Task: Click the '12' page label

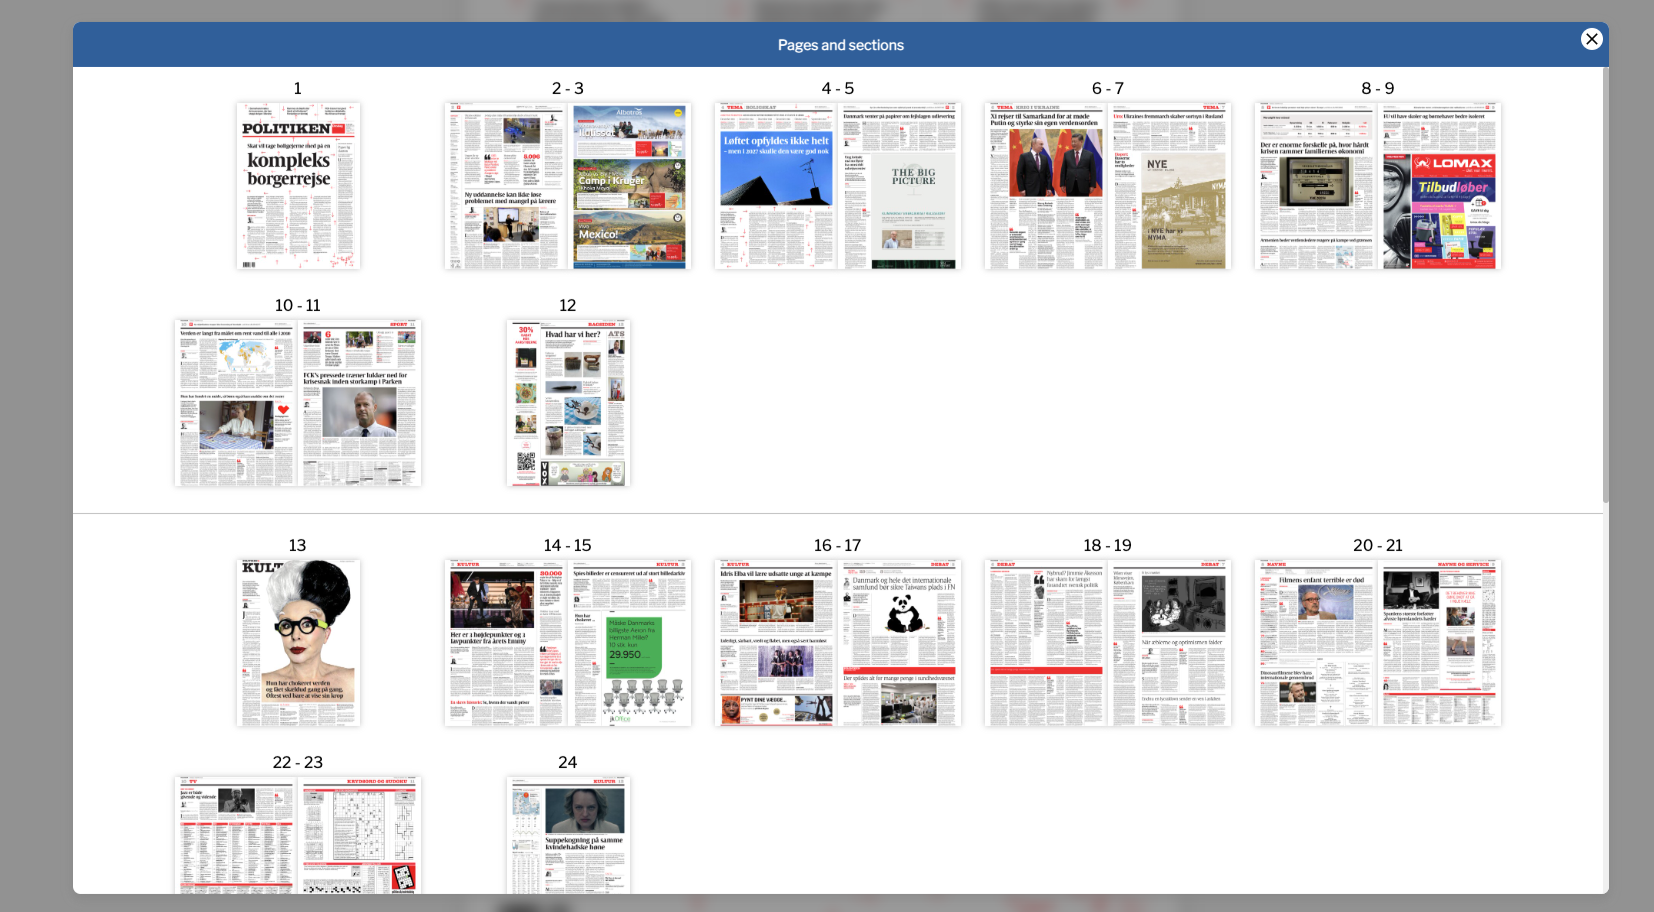Action: pos(568,306)
